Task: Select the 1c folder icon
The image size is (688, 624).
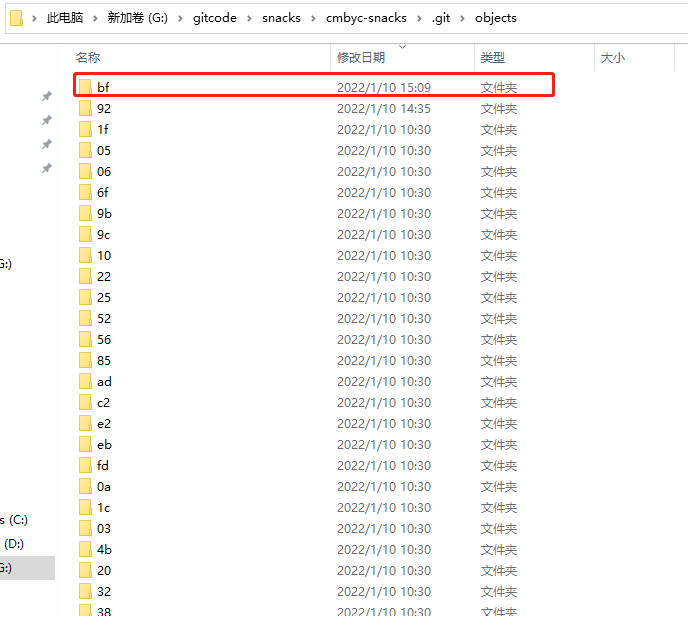Action: [85, 507]
